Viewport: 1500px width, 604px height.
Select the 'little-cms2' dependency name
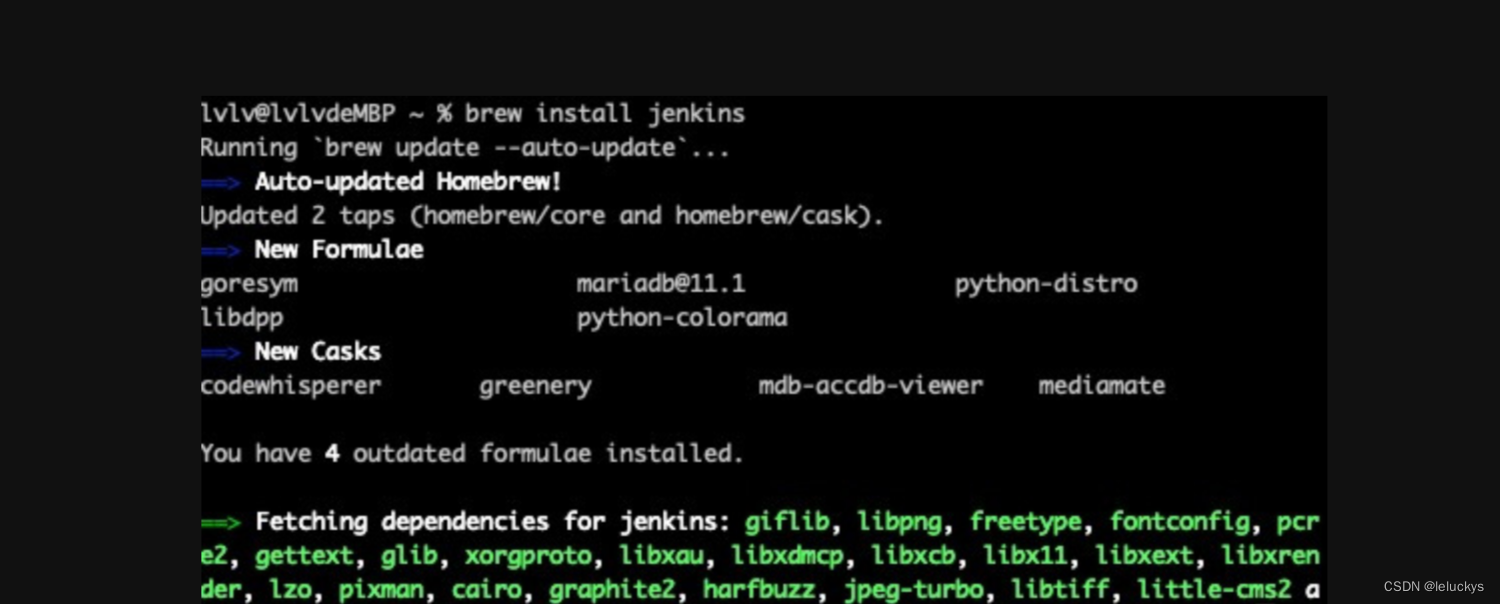pyautogui.click(x=1214, y=591)
